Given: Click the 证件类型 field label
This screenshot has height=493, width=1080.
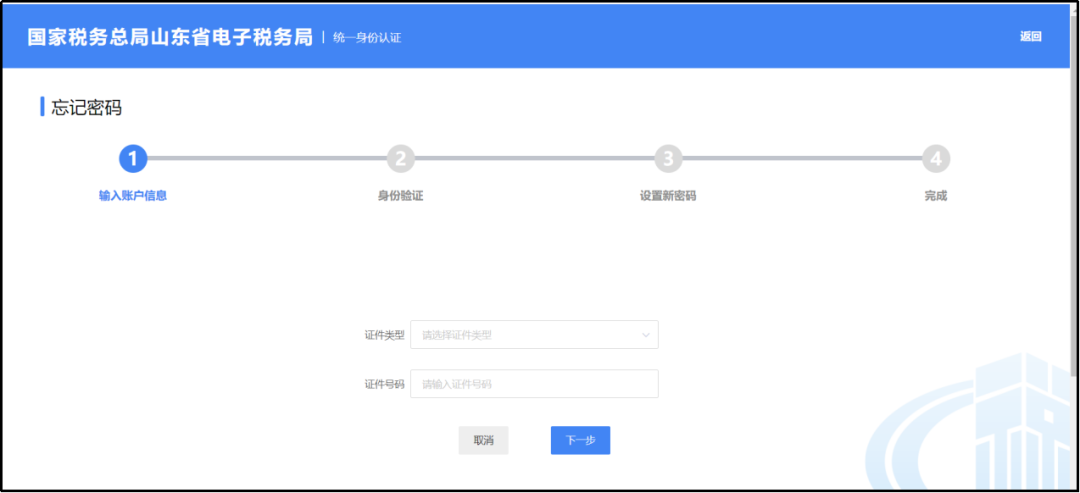Looking at the screenshot, I should [x=384, y=335].
